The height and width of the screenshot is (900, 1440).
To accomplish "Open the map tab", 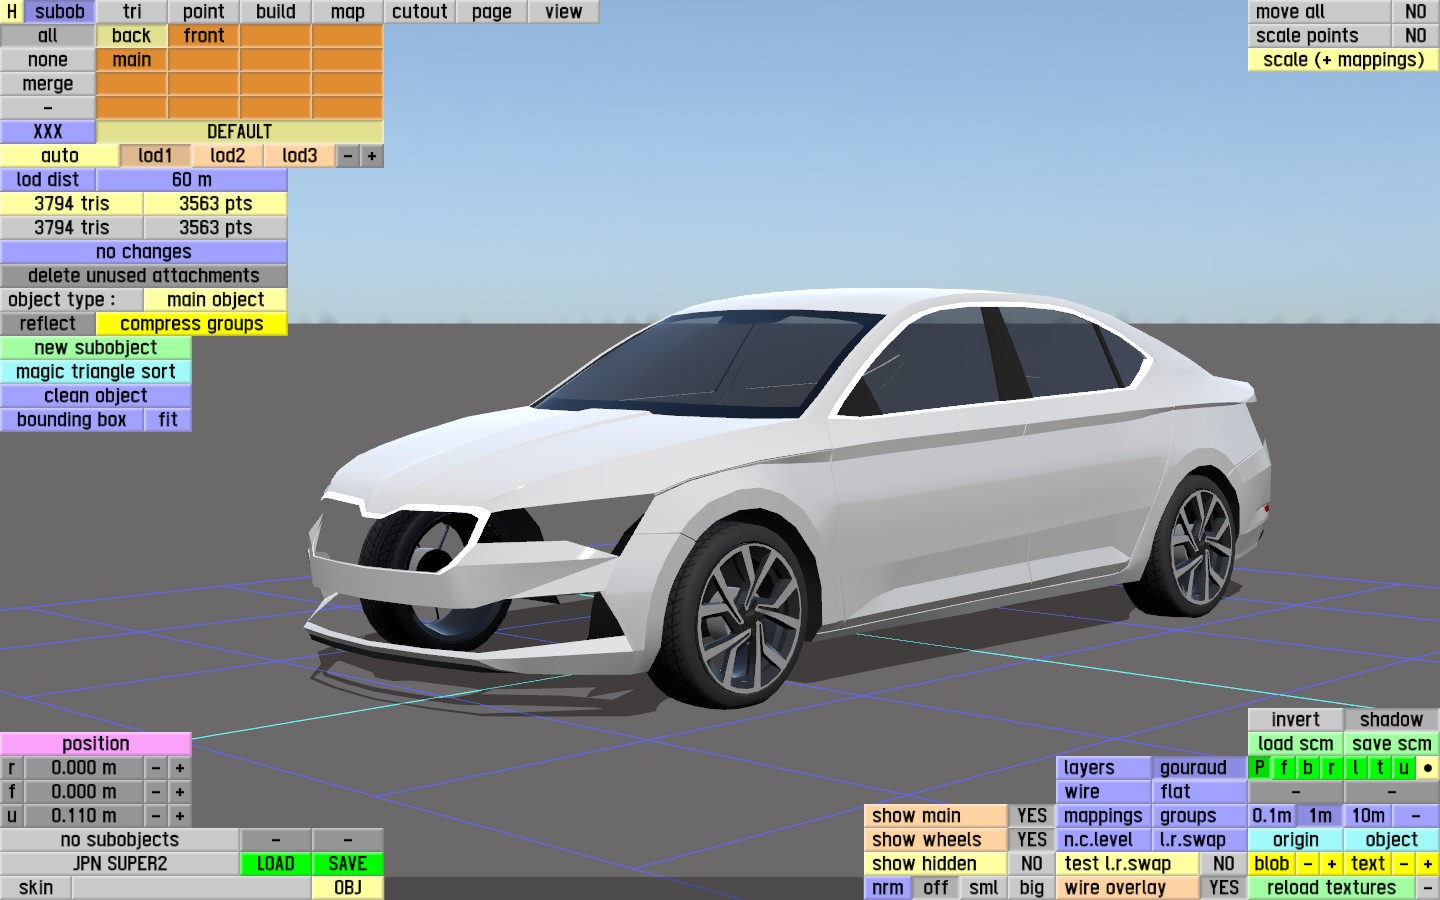I will click(348, 12).
